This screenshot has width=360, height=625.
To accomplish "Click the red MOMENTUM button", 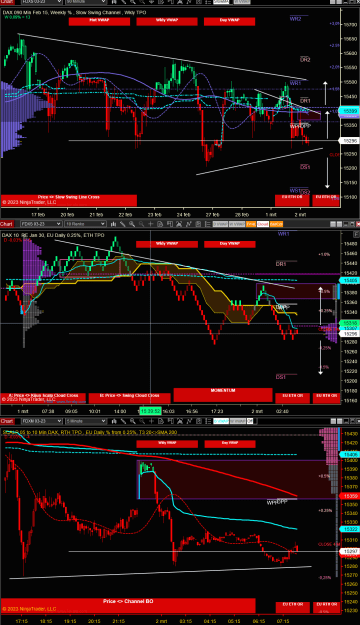I will [223, 395].
